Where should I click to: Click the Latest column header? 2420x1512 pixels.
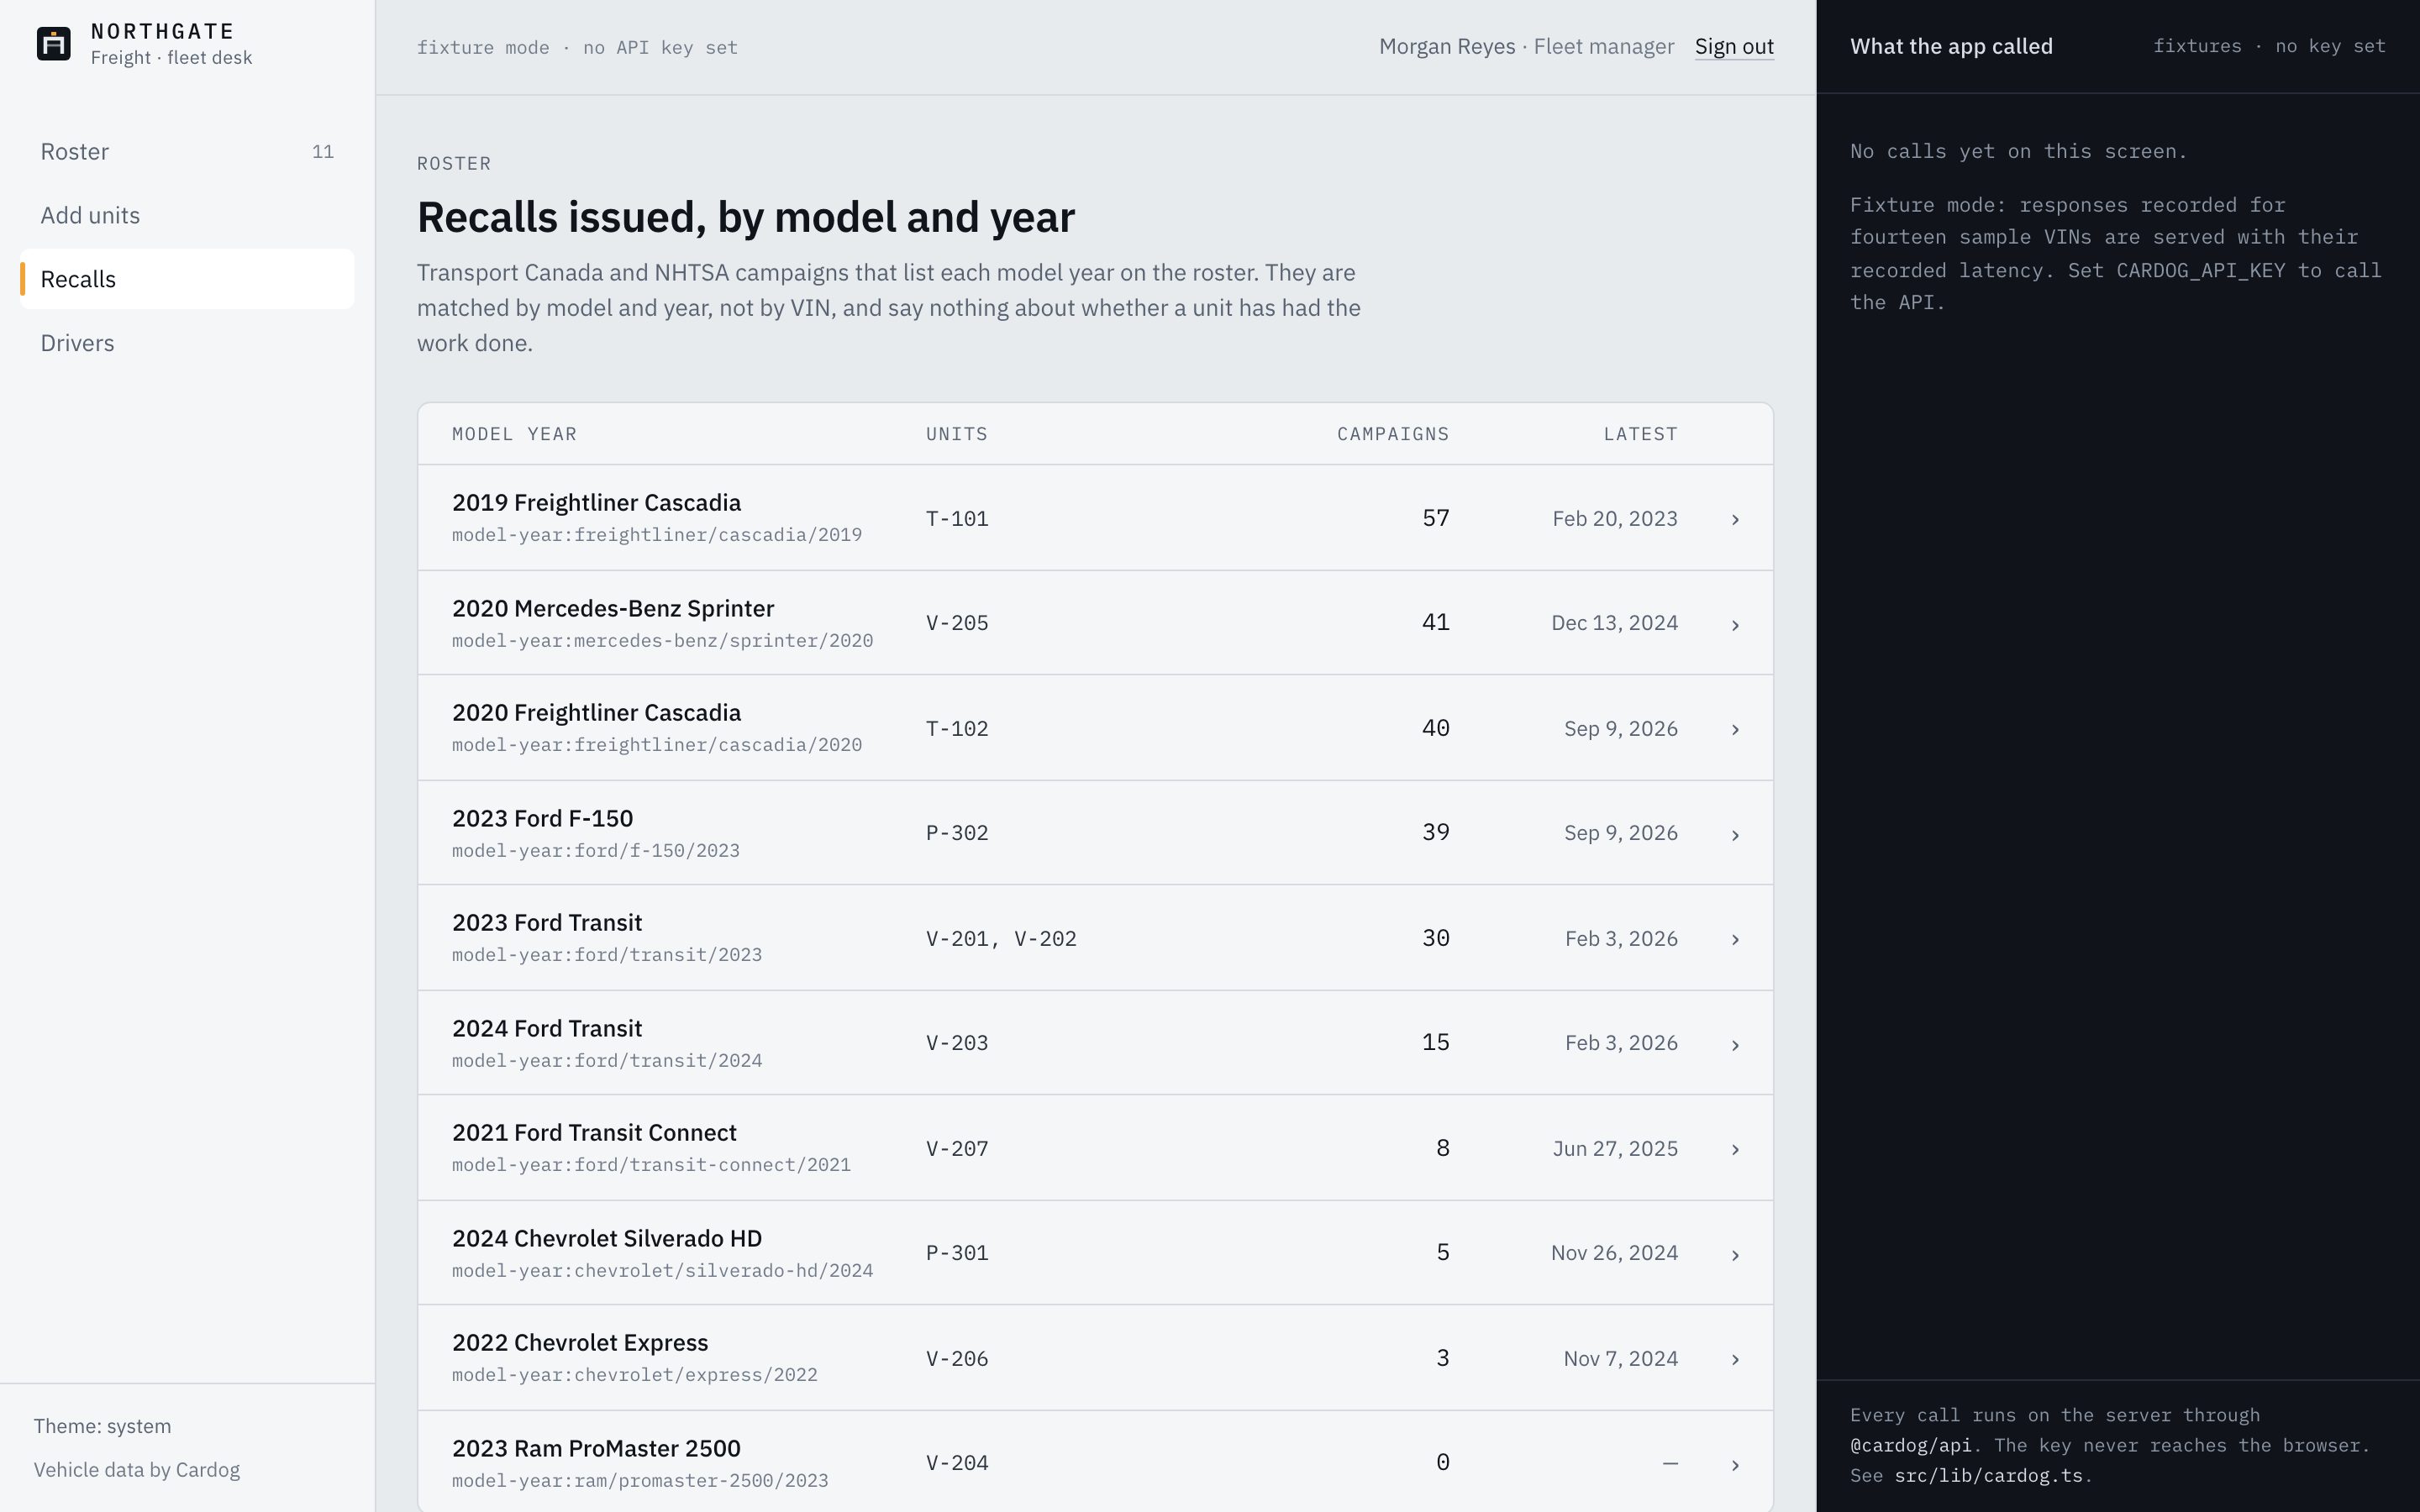coord(1641,434)
